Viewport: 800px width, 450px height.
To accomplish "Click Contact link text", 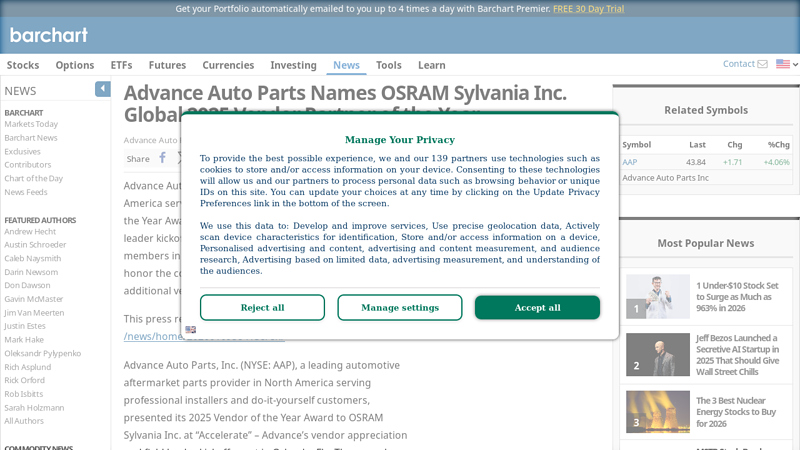I will pos(739,64).
